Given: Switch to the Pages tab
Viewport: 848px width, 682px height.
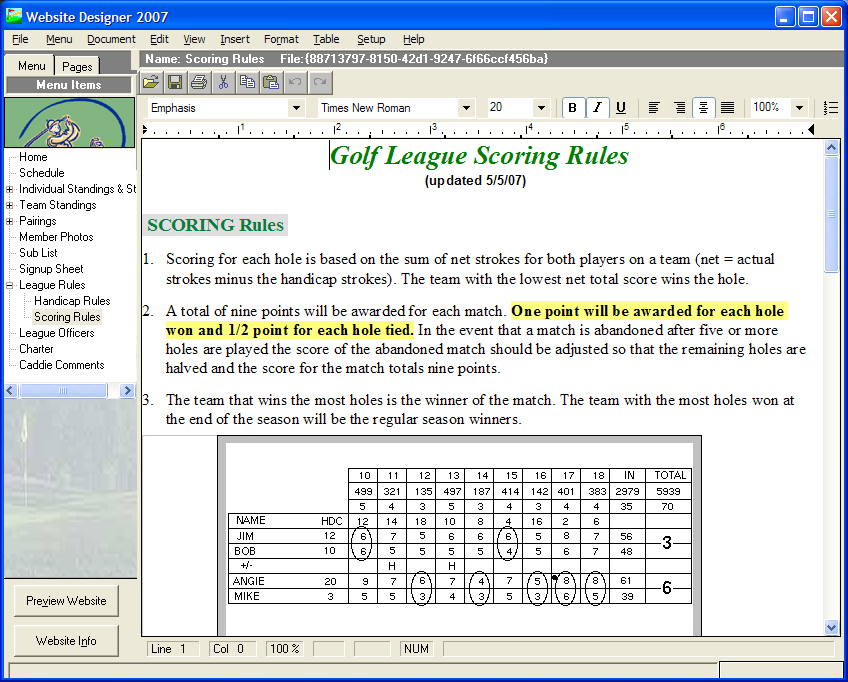Looking at the screenshot, I should pyautogui.click(x=77, y=66).
